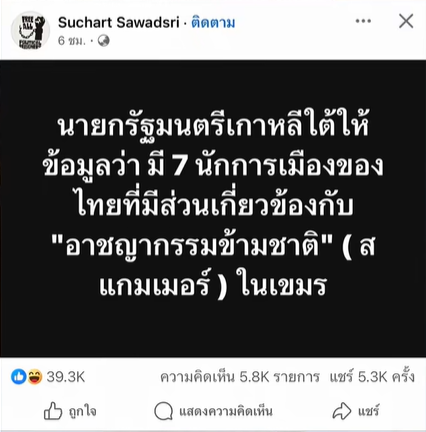
Task: Open the ความคิดเห็น 5.8K รายการ comments count
Action: (x=240, y=377)
